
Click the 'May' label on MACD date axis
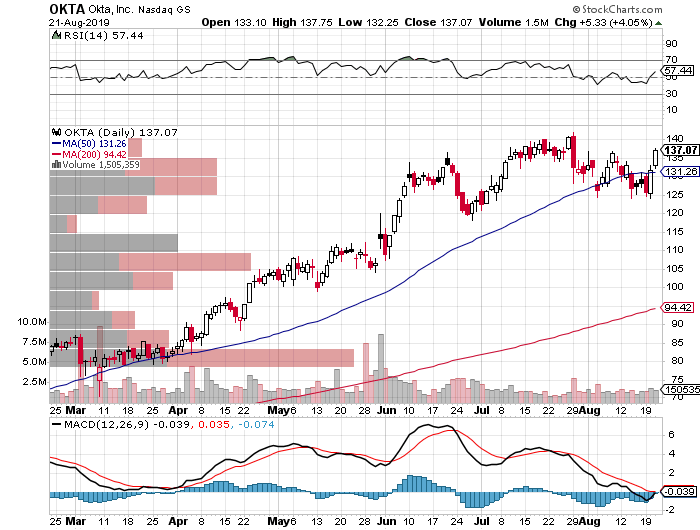[x=278, y=521]
